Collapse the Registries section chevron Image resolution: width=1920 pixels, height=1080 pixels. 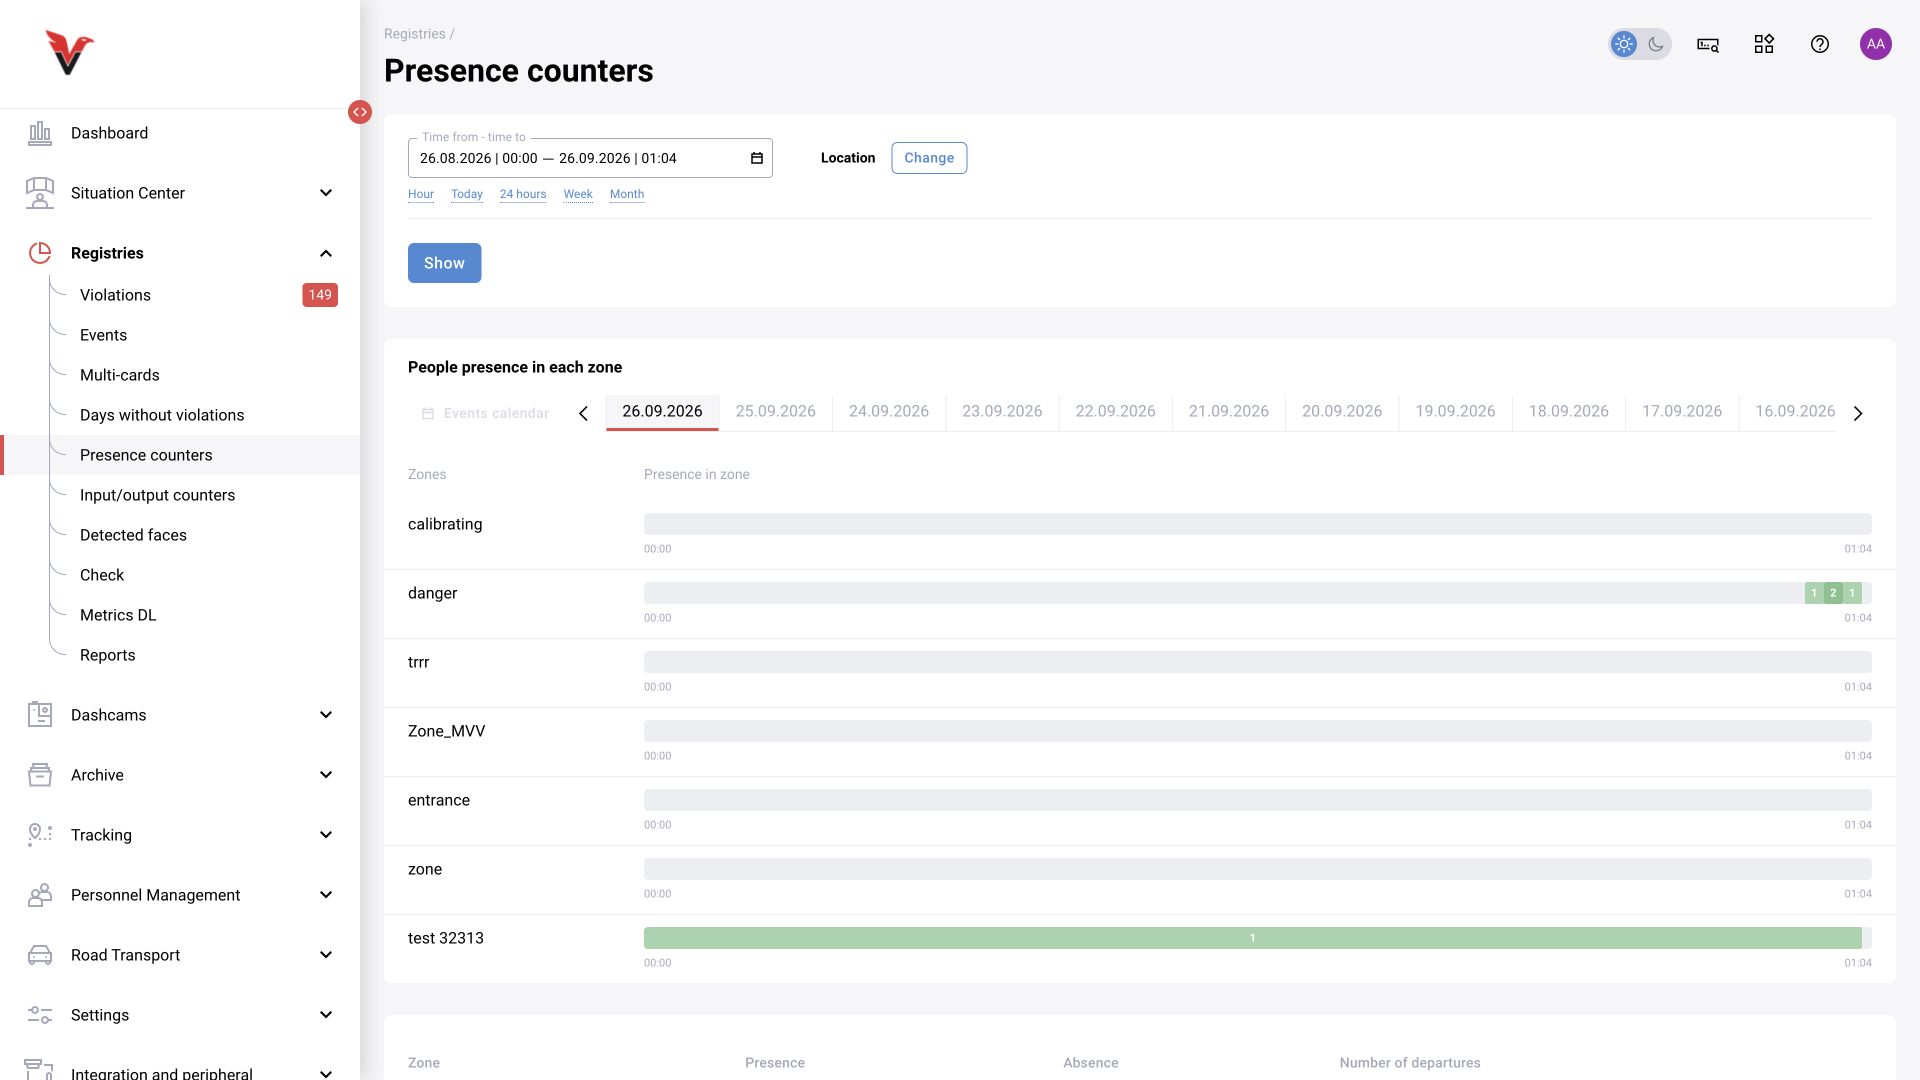(326, 253)
